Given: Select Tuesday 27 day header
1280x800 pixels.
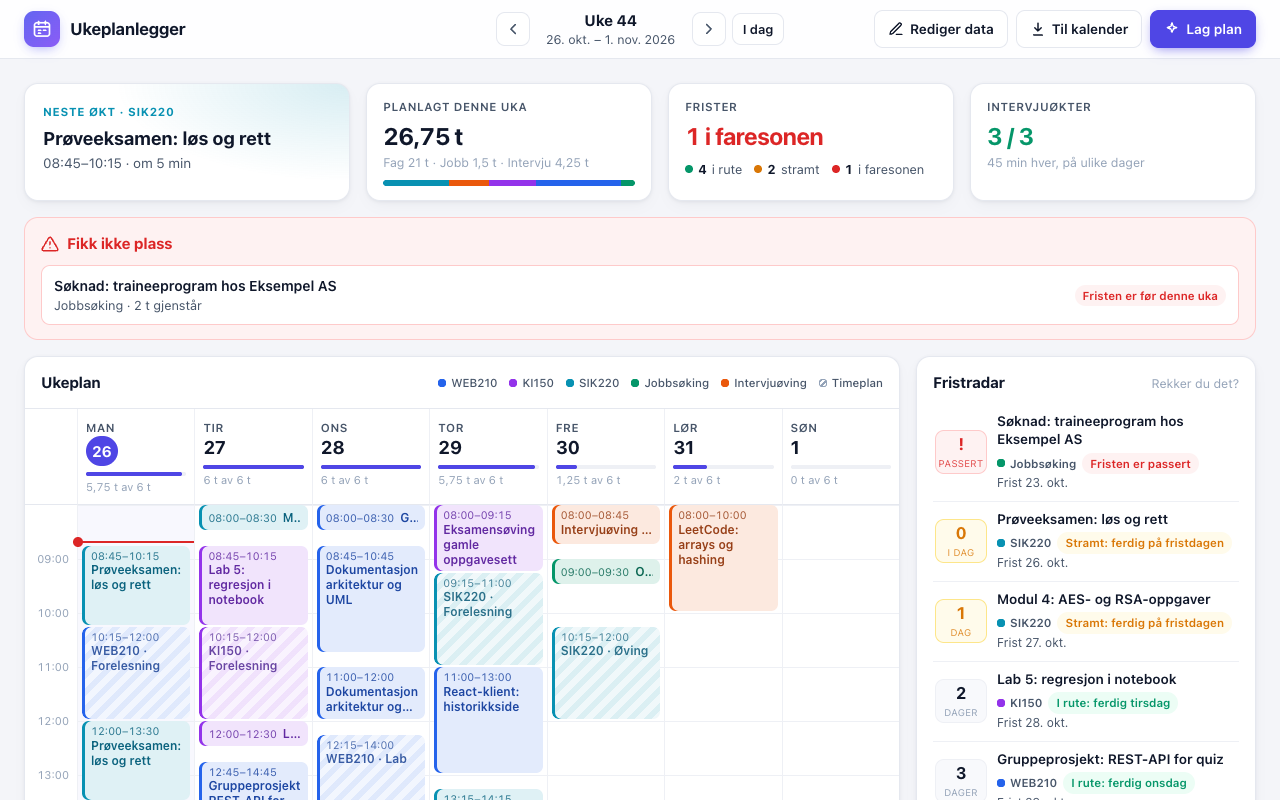Looking at the screenshot, I should coord(253,456).
